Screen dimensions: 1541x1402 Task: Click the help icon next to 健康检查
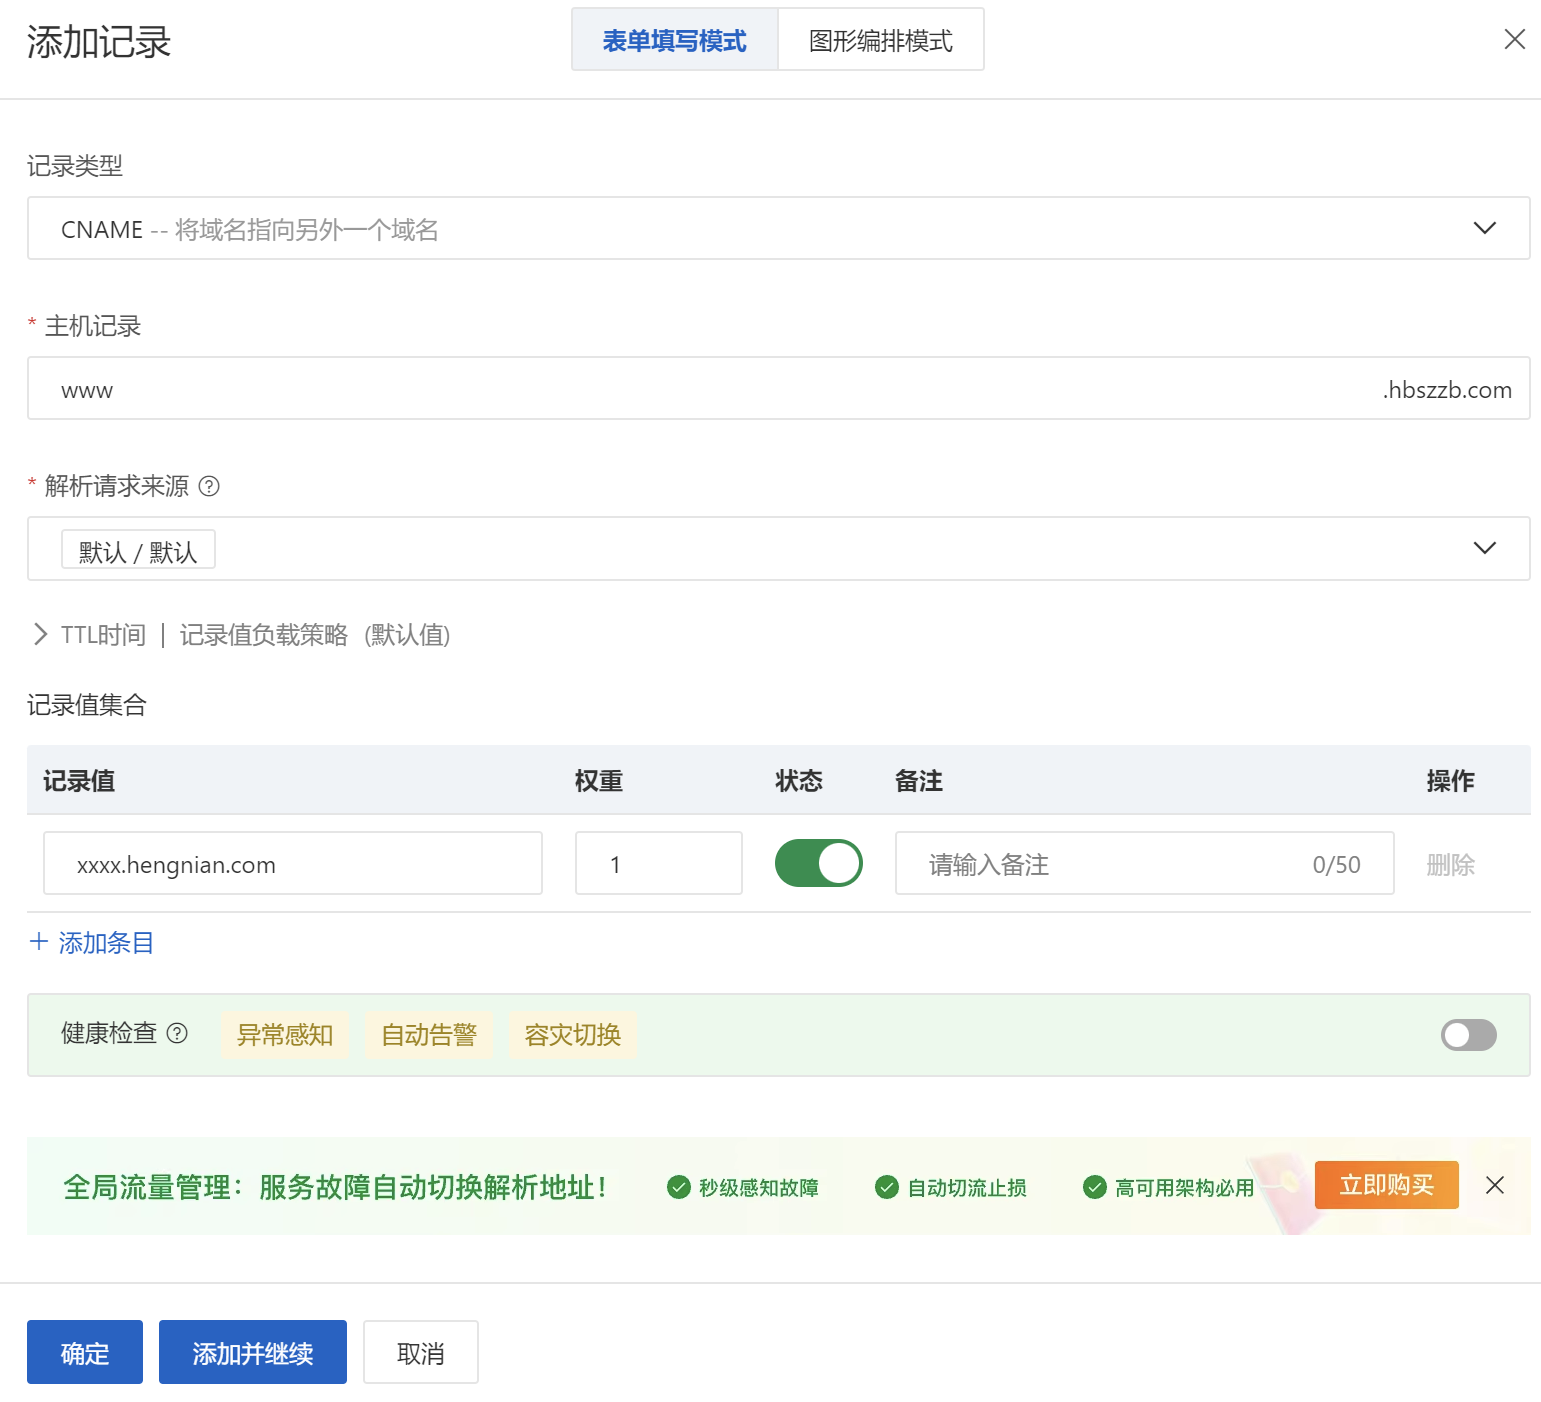pyautogui.click(x=177, y=1033)
